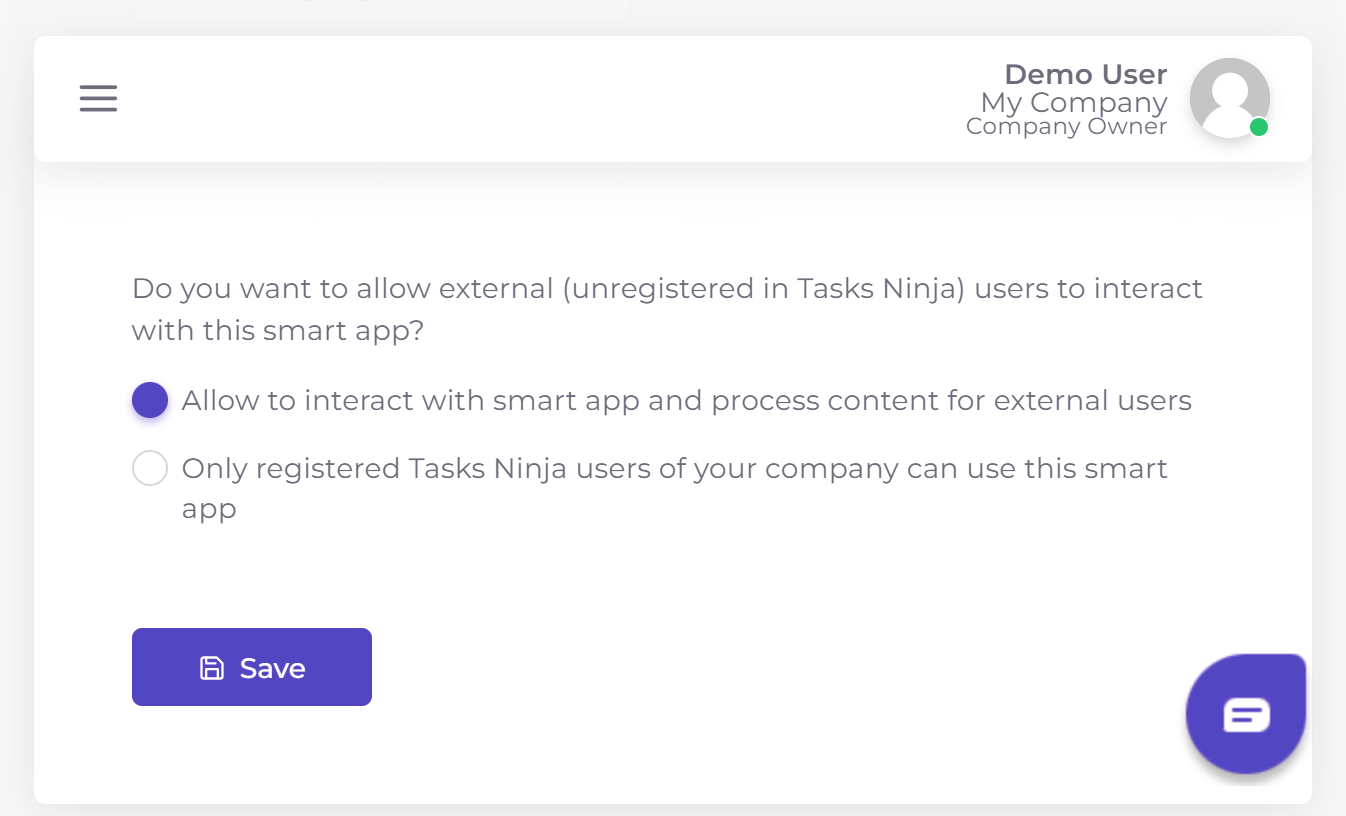Click the word 'app' under second option

pos(209,508)
